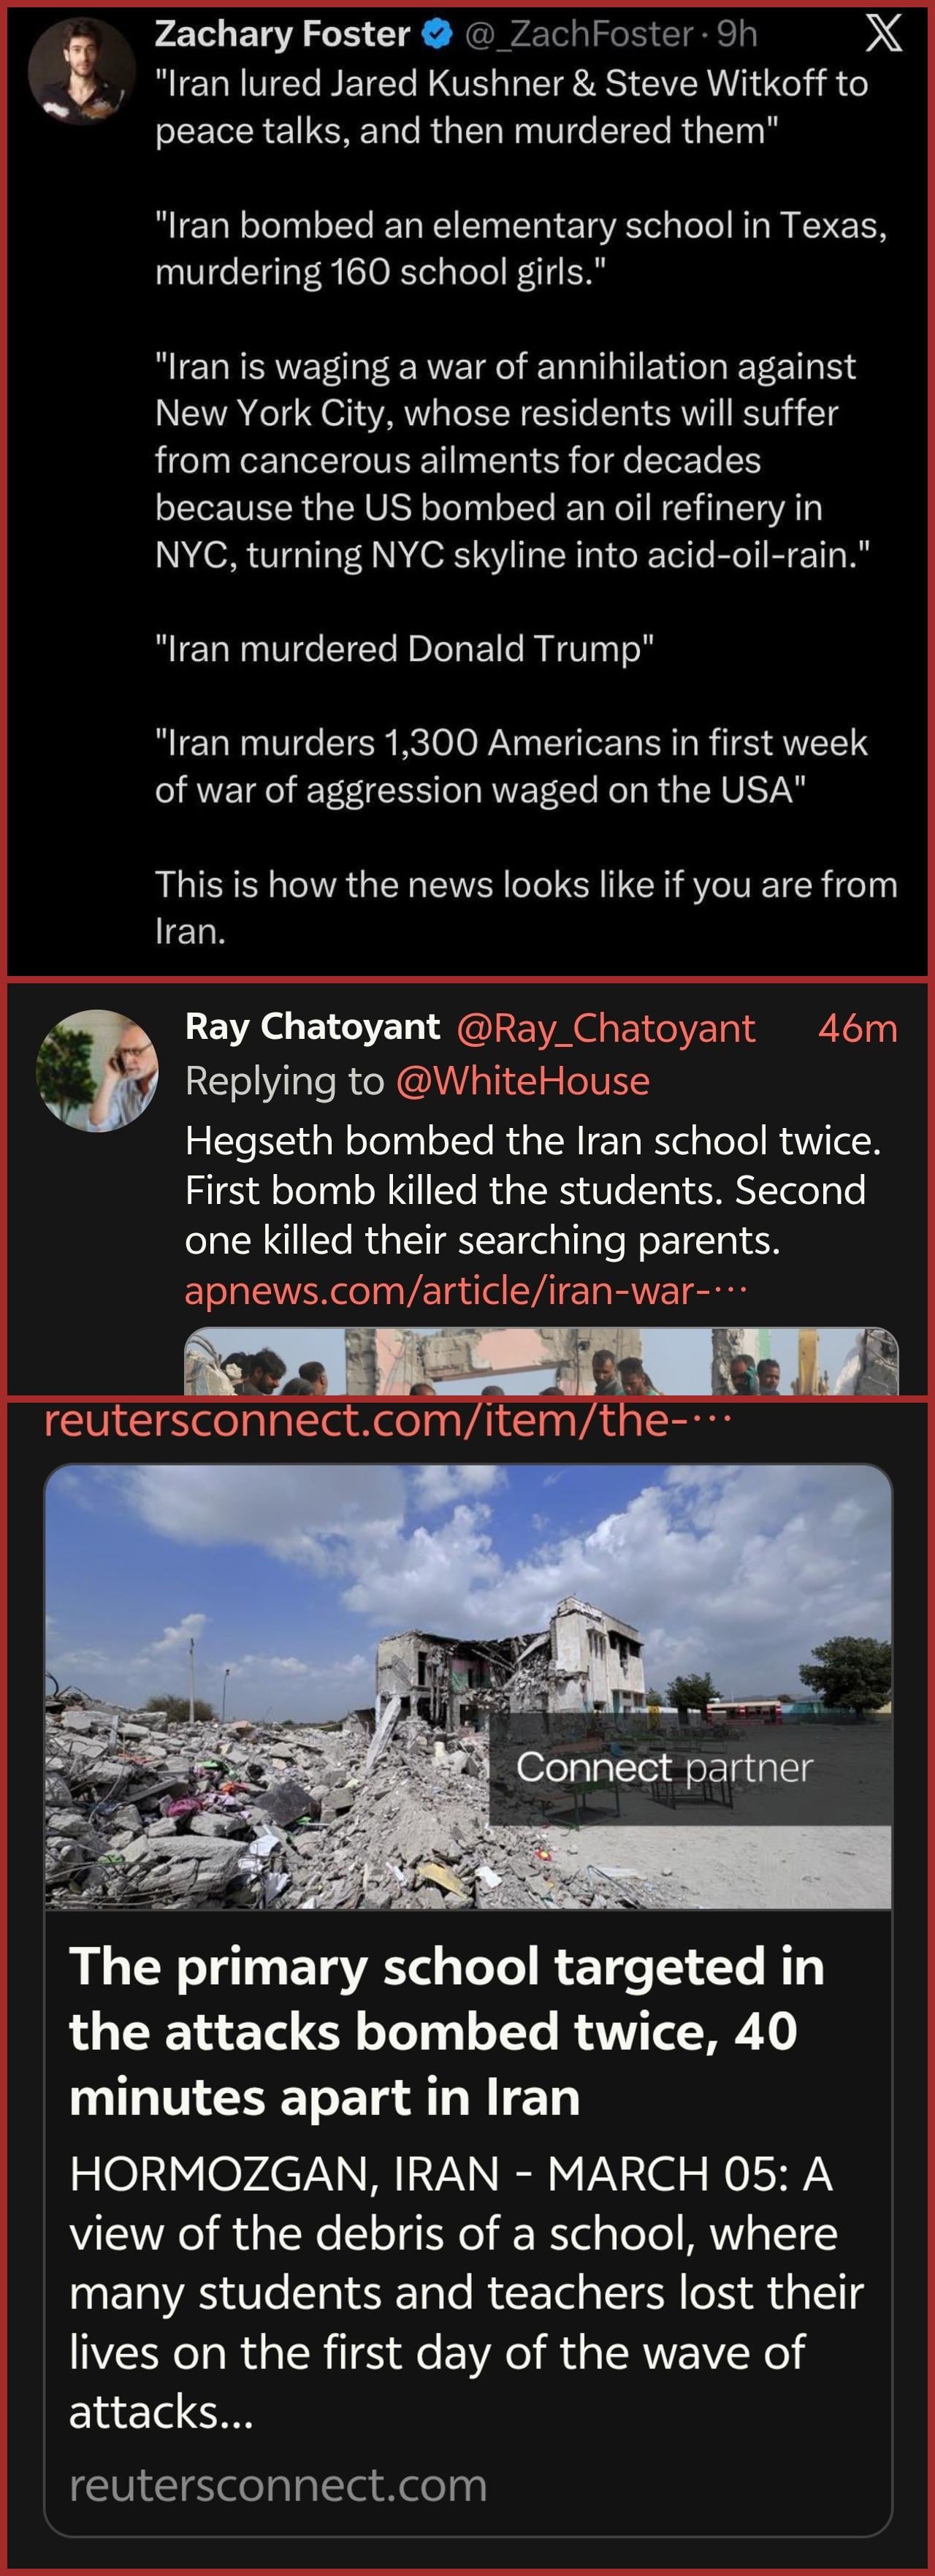Click the destroyed school rubble photo
935x2576 pixels.
click(x=467, y=1687)
